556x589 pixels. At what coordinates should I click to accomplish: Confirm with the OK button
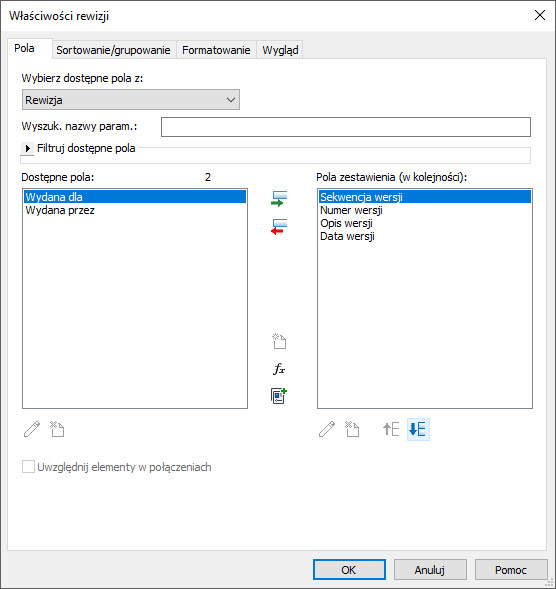pos(349,570)
